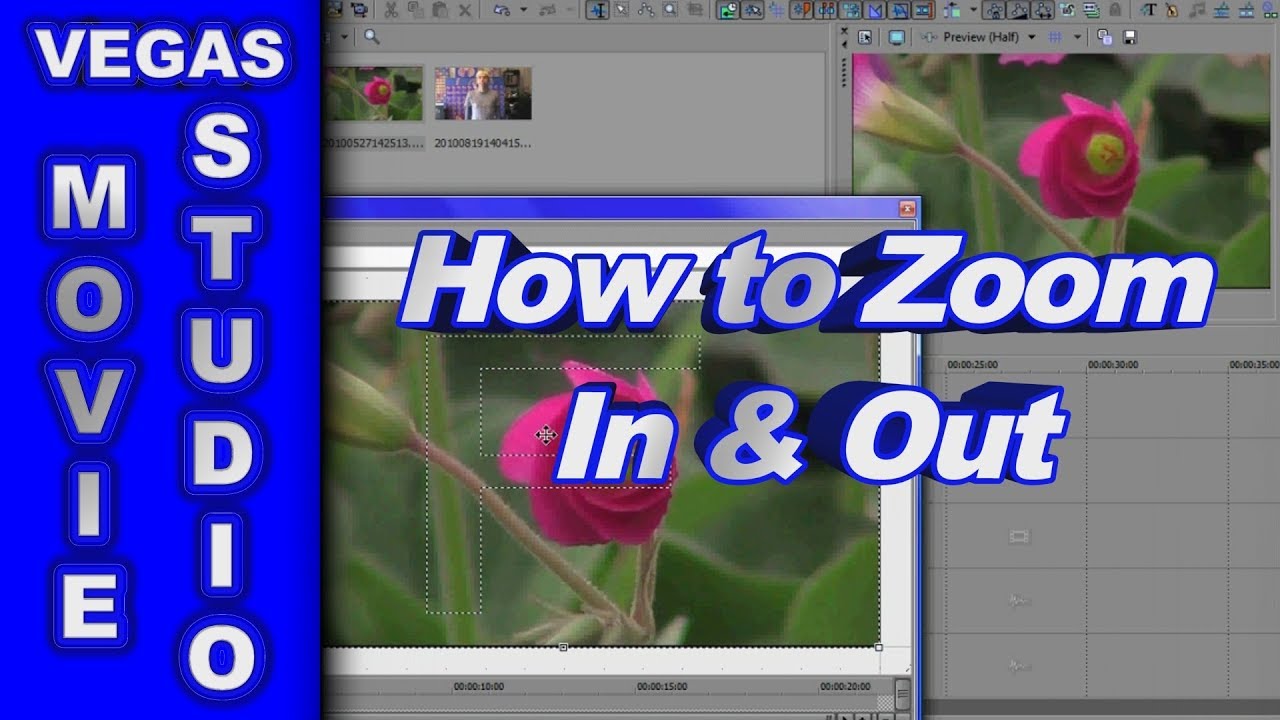Click the audio track icon right of the music note
The width and height of the screenshot is (1280, 720).
click(x=1224, y=10)
